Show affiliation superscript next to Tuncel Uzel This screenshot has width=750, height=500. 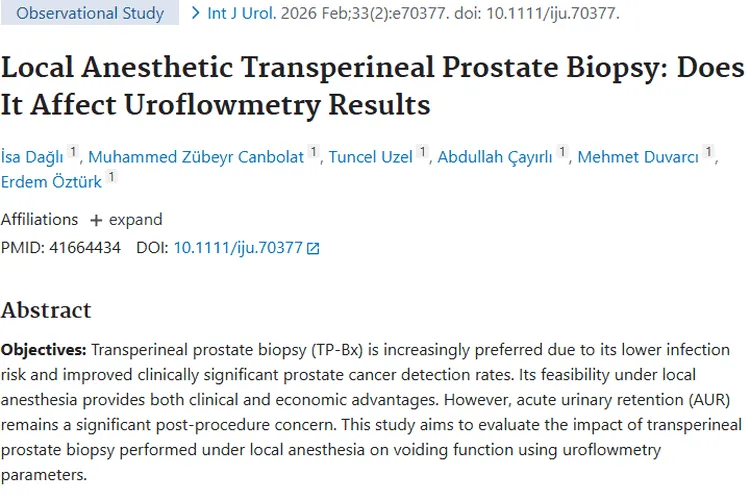[423, 152]
